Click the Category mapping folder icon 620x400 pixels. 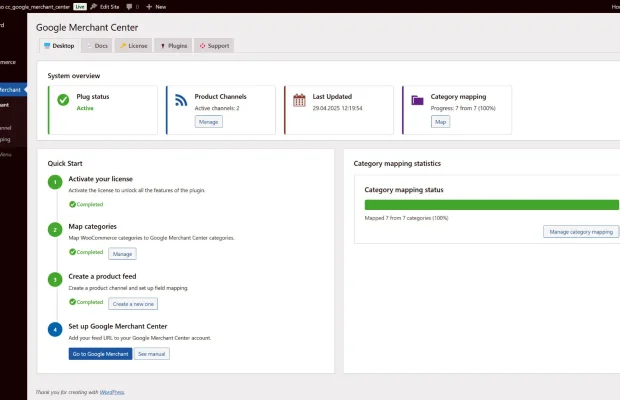coord(417,100)
